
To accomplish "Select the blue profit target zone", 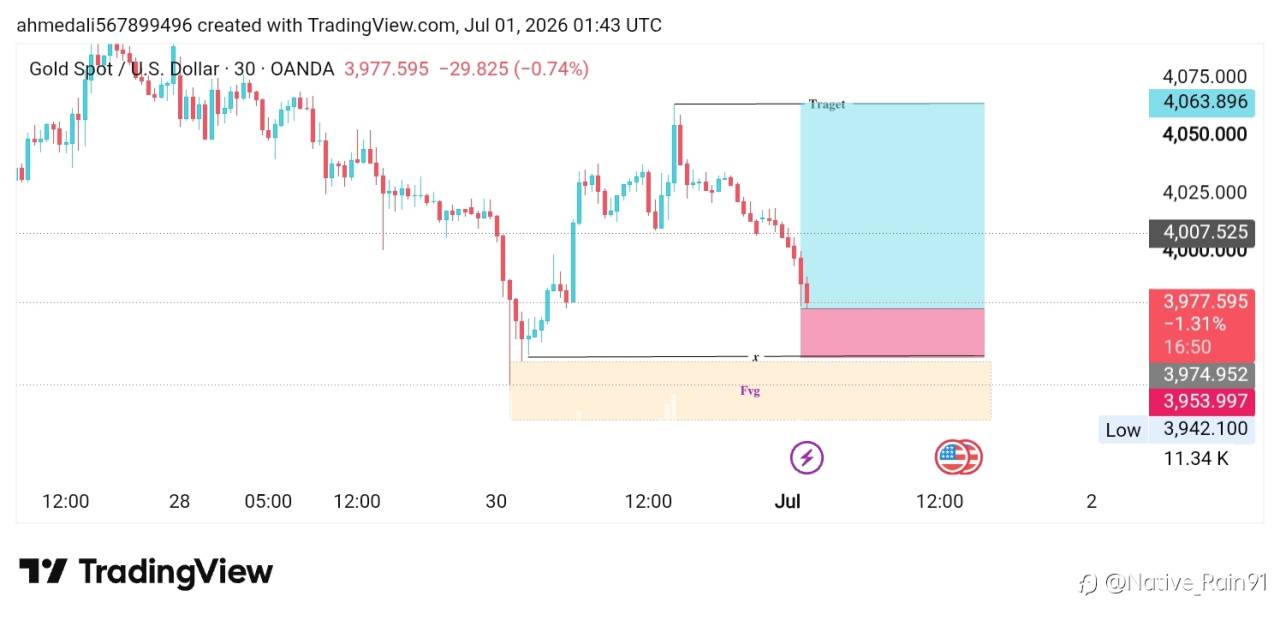I will (893, 206).
